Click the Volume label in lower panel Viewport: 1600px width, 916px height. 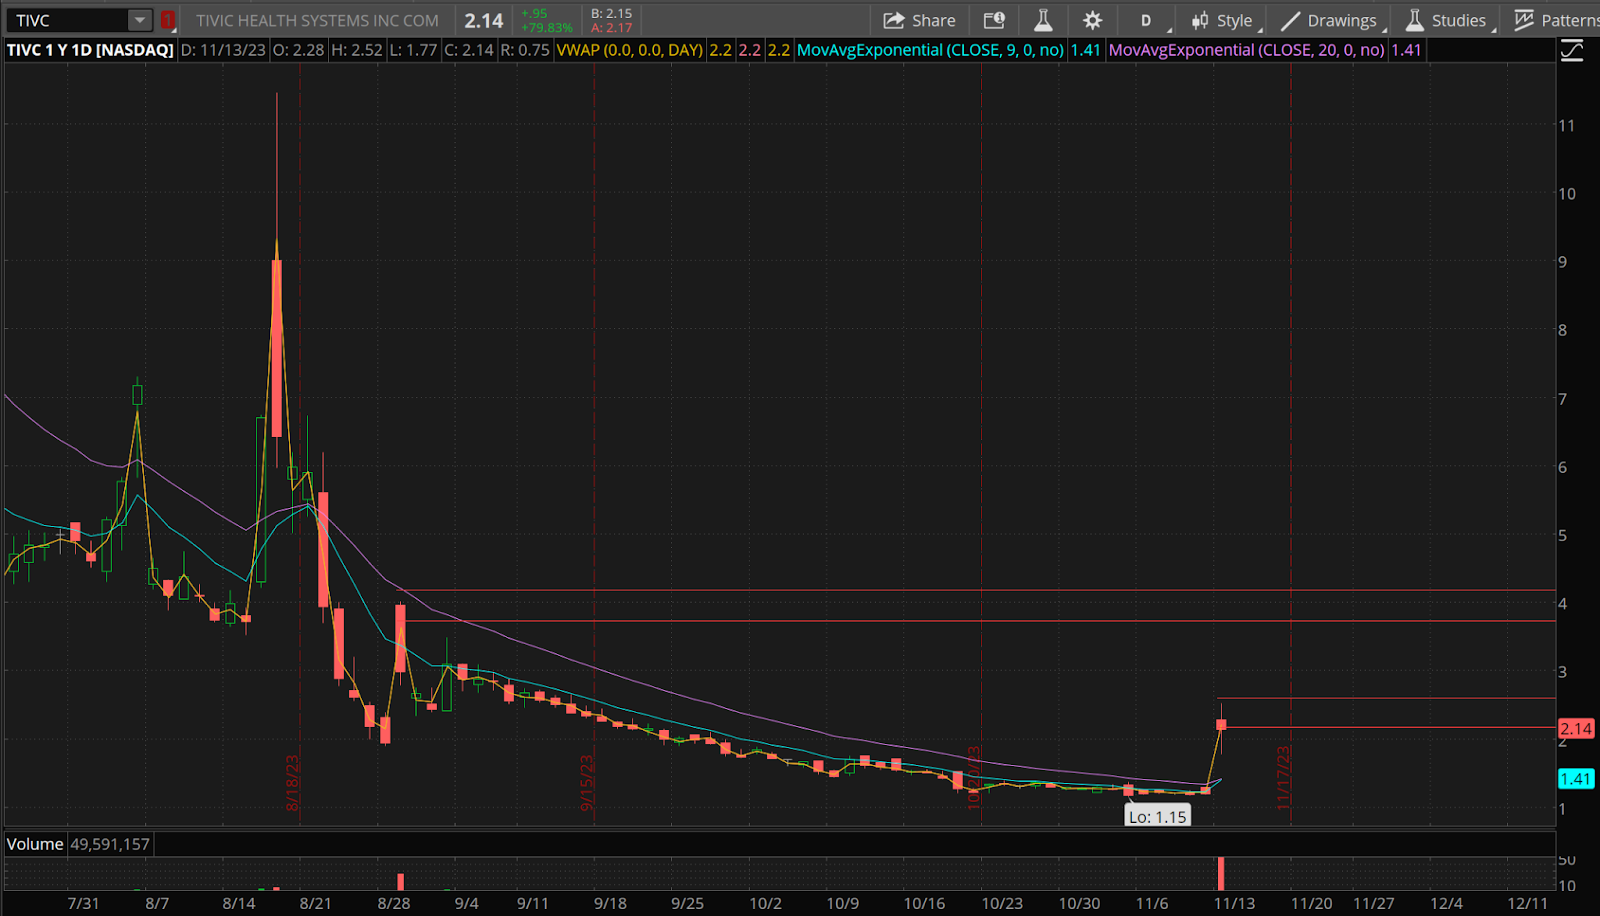click(x=35, y=844)
